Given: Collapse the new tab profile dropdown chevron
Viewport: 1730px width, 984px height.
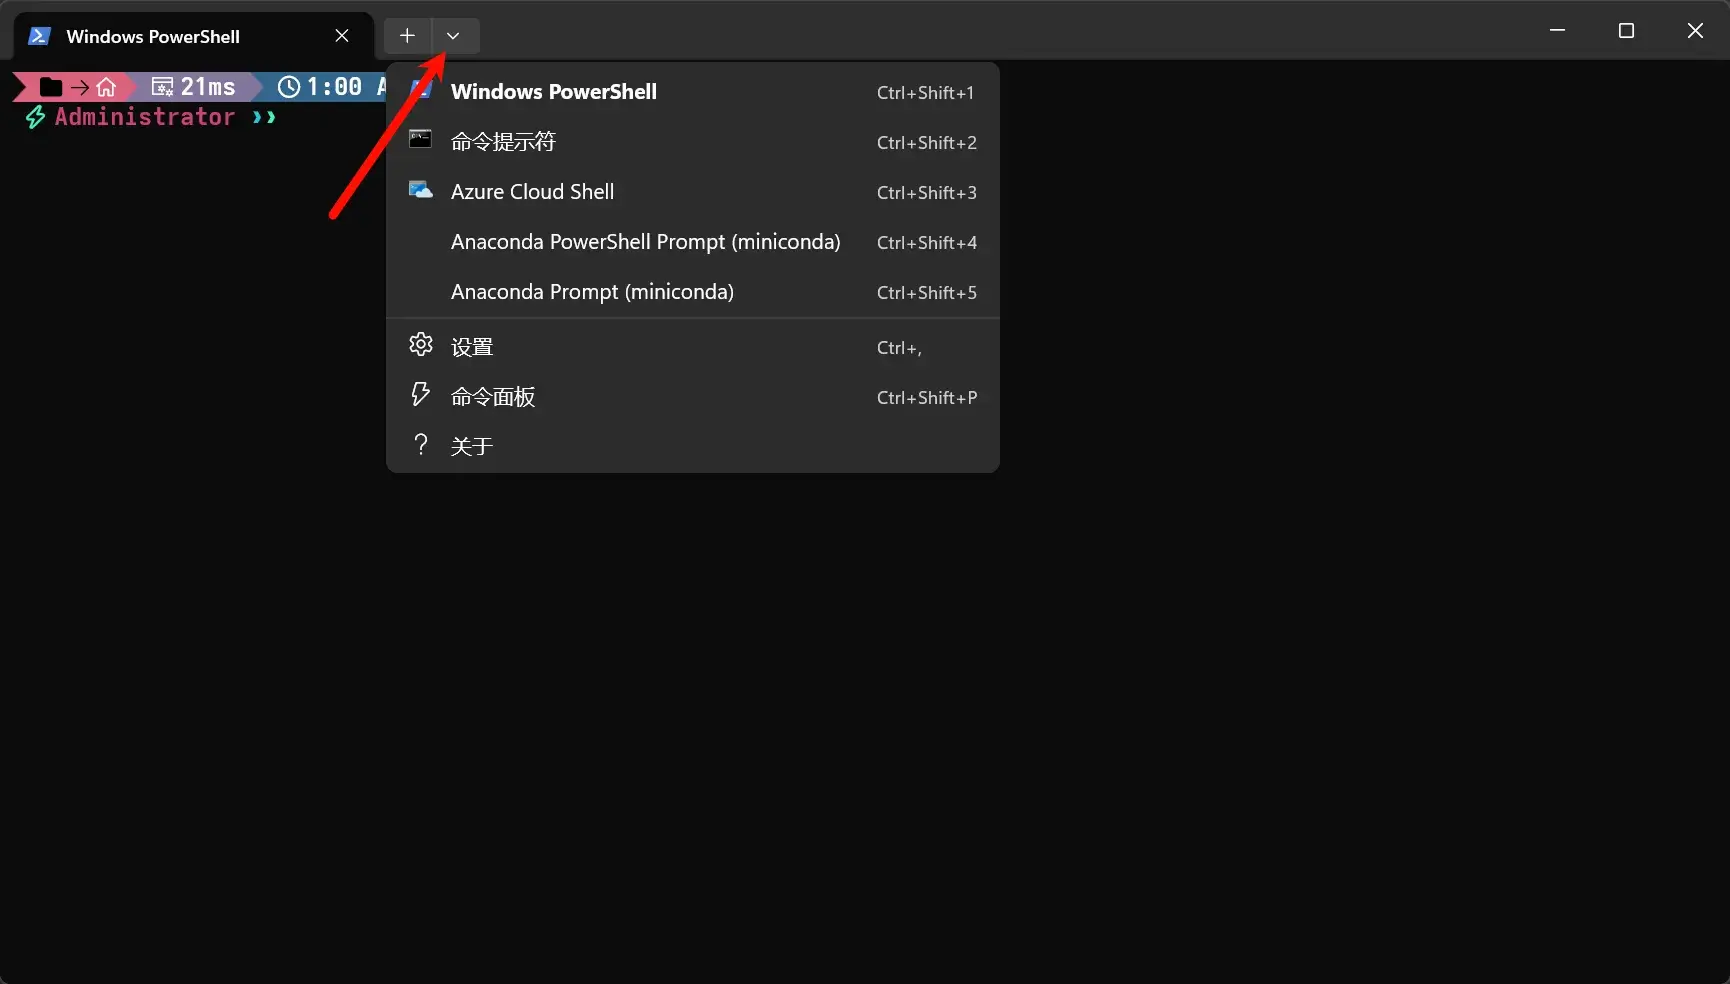Looking at the screenshot, I should 454,36.
